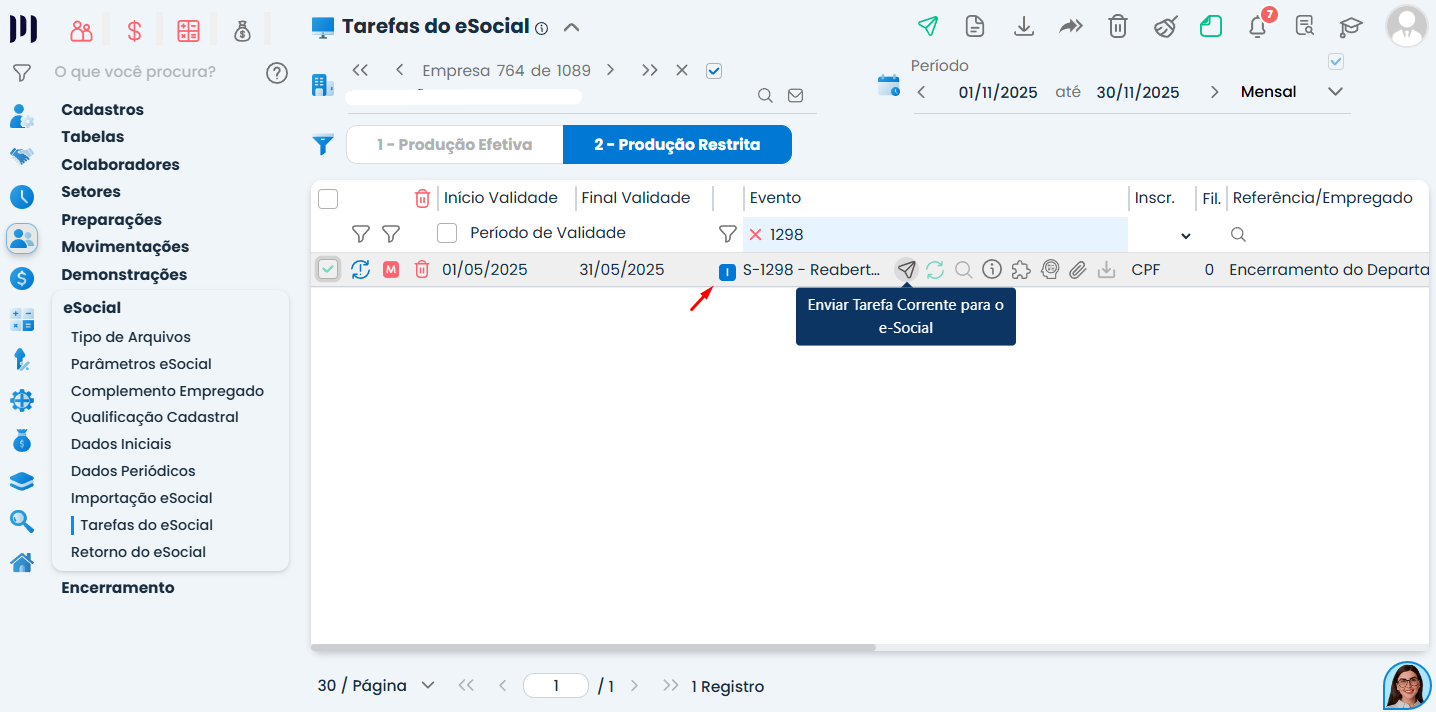Viewport: 1436px width, 712px height.
Task: Expand the Cadastros menu section
Action: (x=102, y=110)
